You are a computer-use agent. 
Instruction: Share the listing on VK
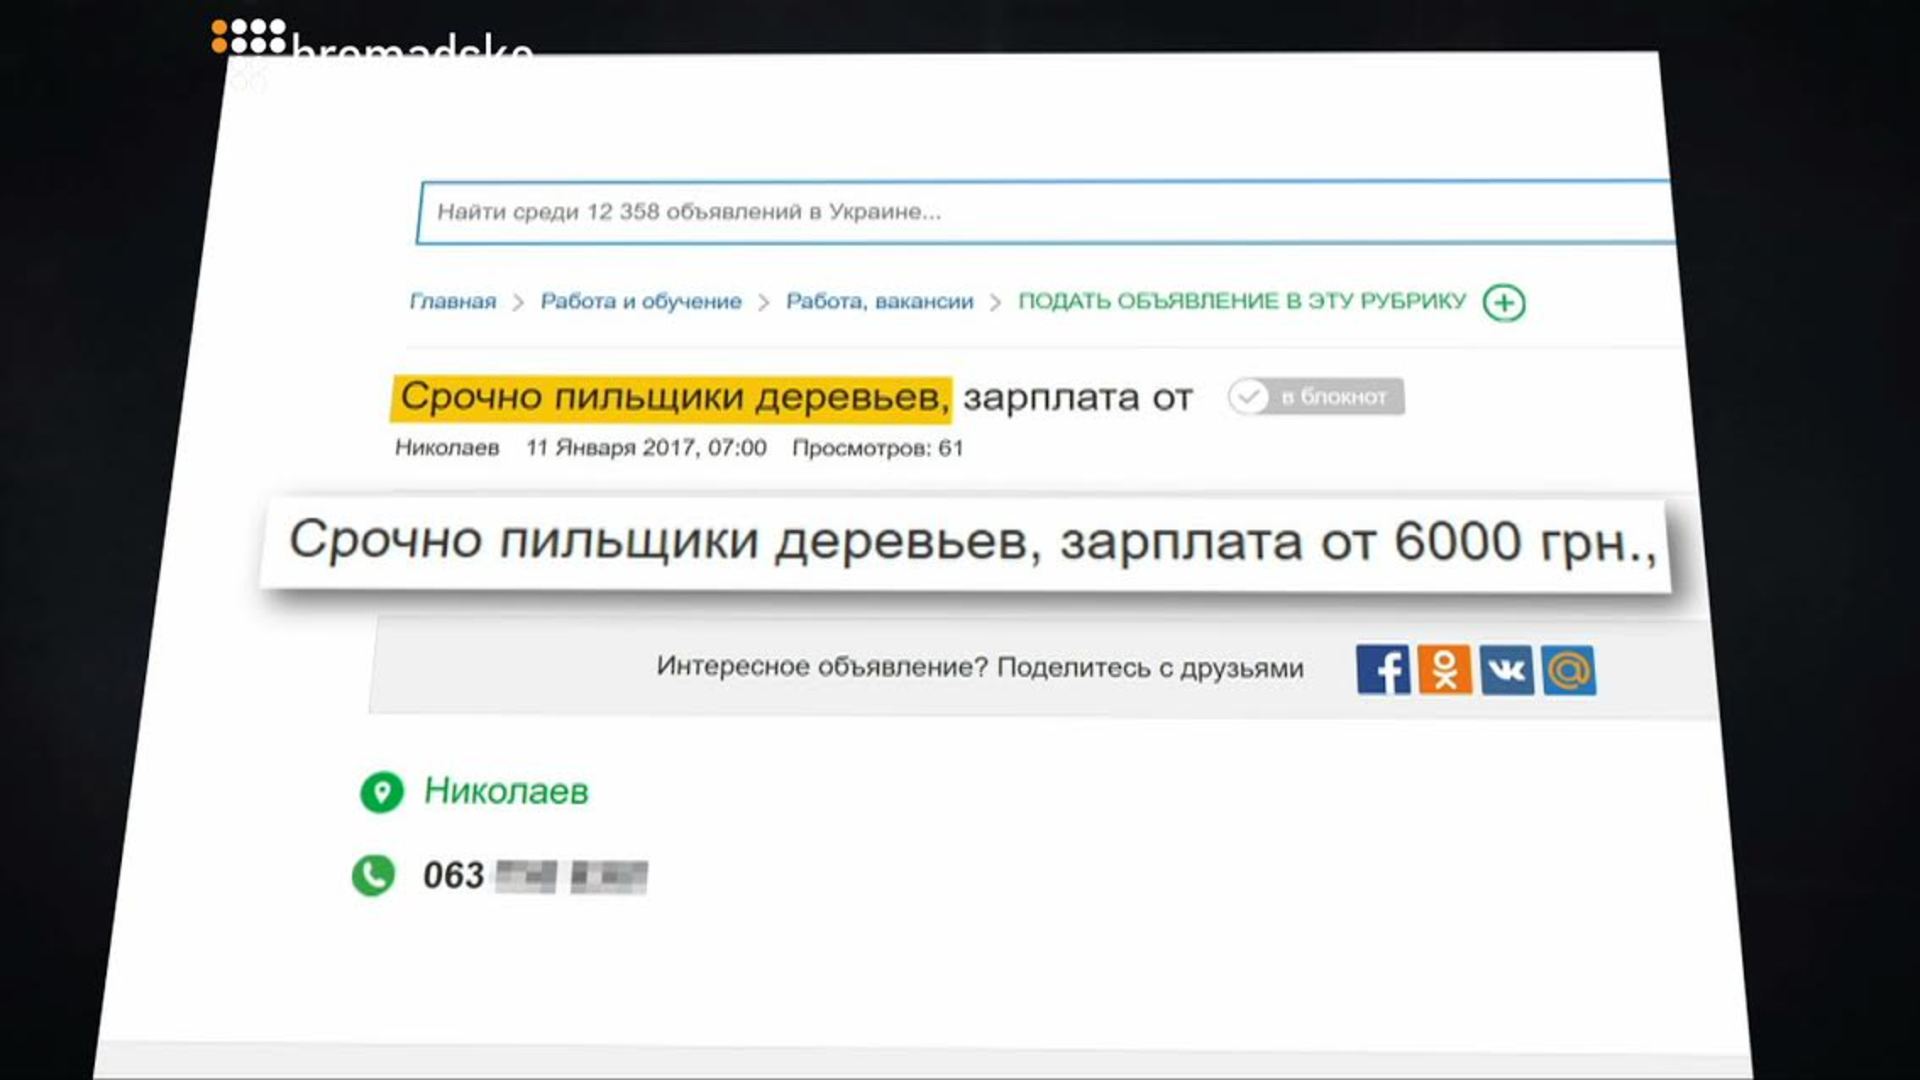(x=1507, y=670)
